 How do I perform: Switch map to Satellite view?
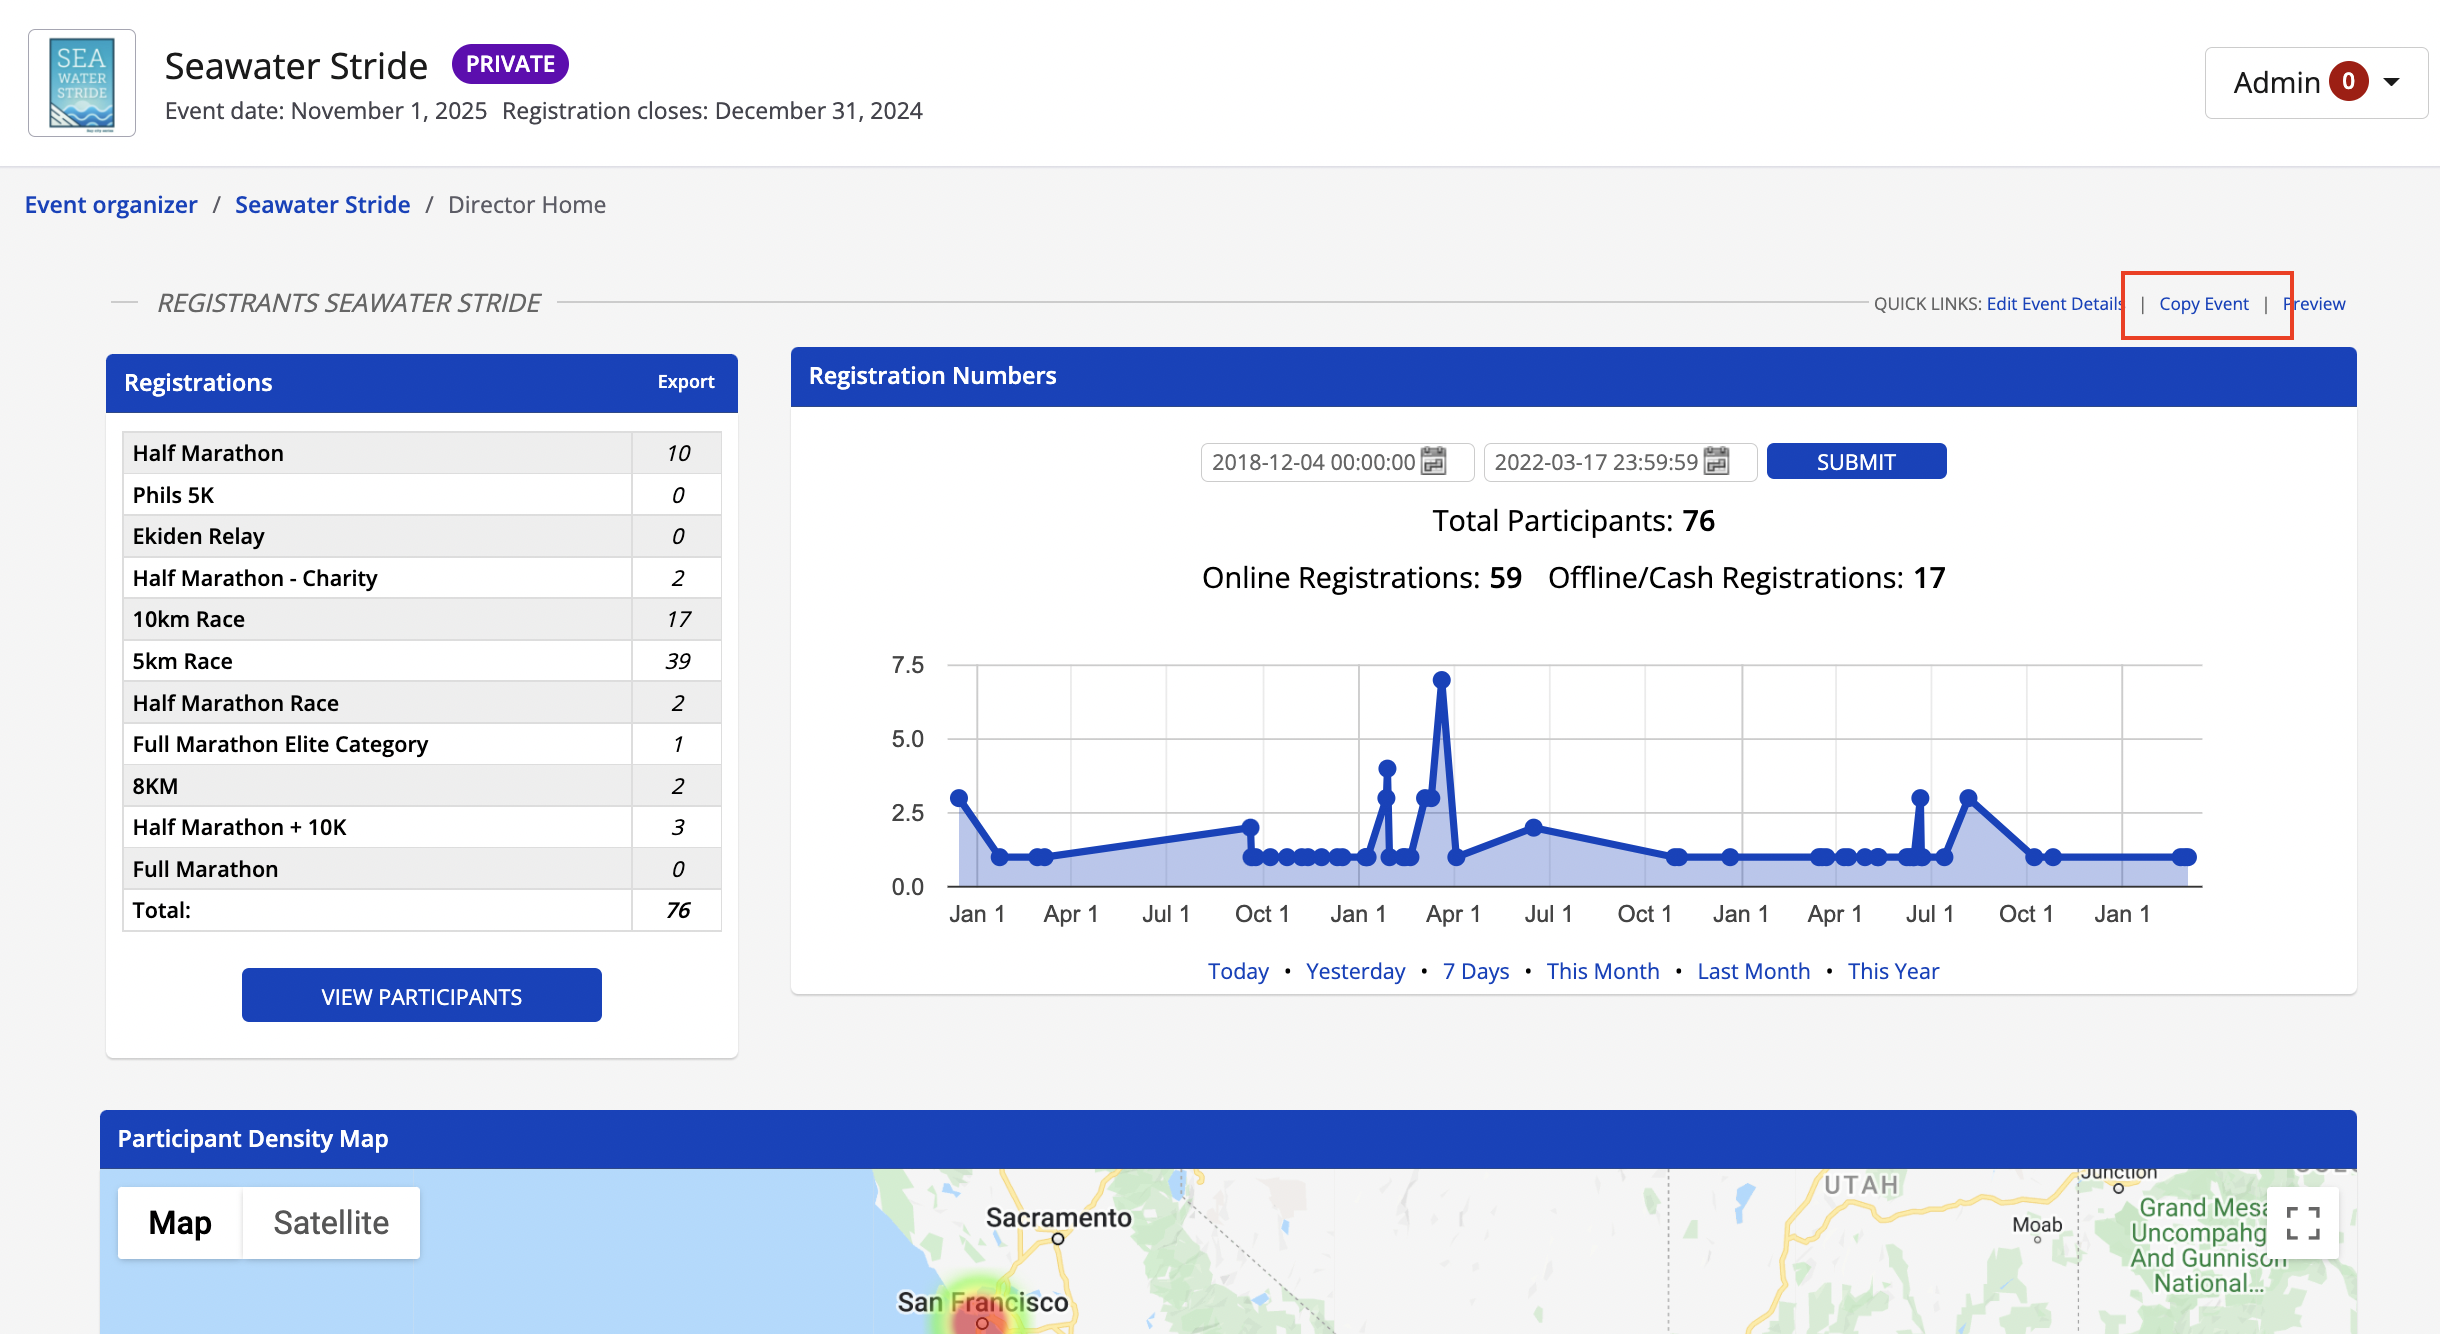click(331, 1222)
